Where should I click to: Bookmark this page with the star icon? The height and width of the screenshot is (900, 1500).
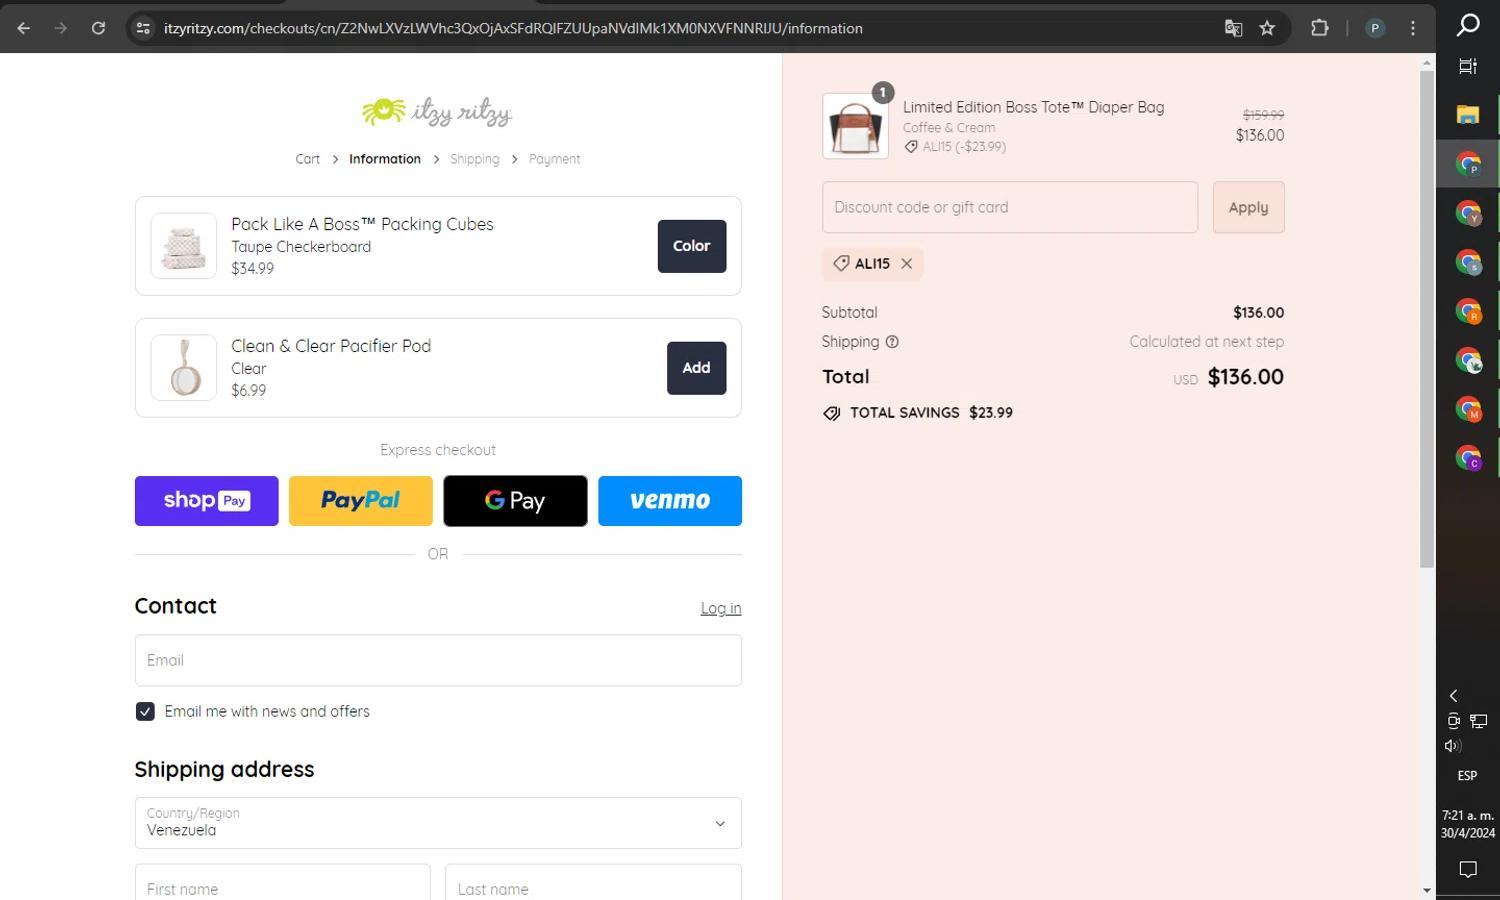tap(1267, 28)
